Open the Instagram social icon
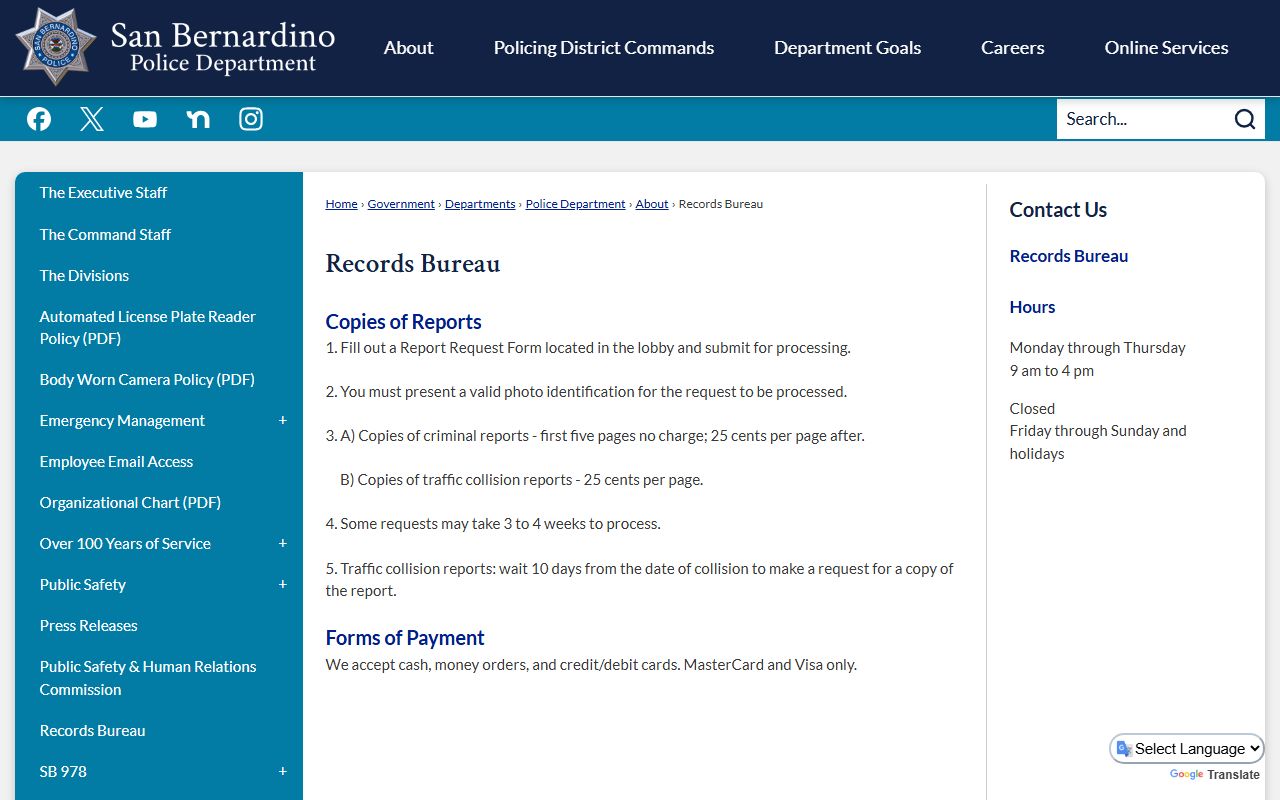The width and height of the screenshot is (1280, 800). pos(251,119)
